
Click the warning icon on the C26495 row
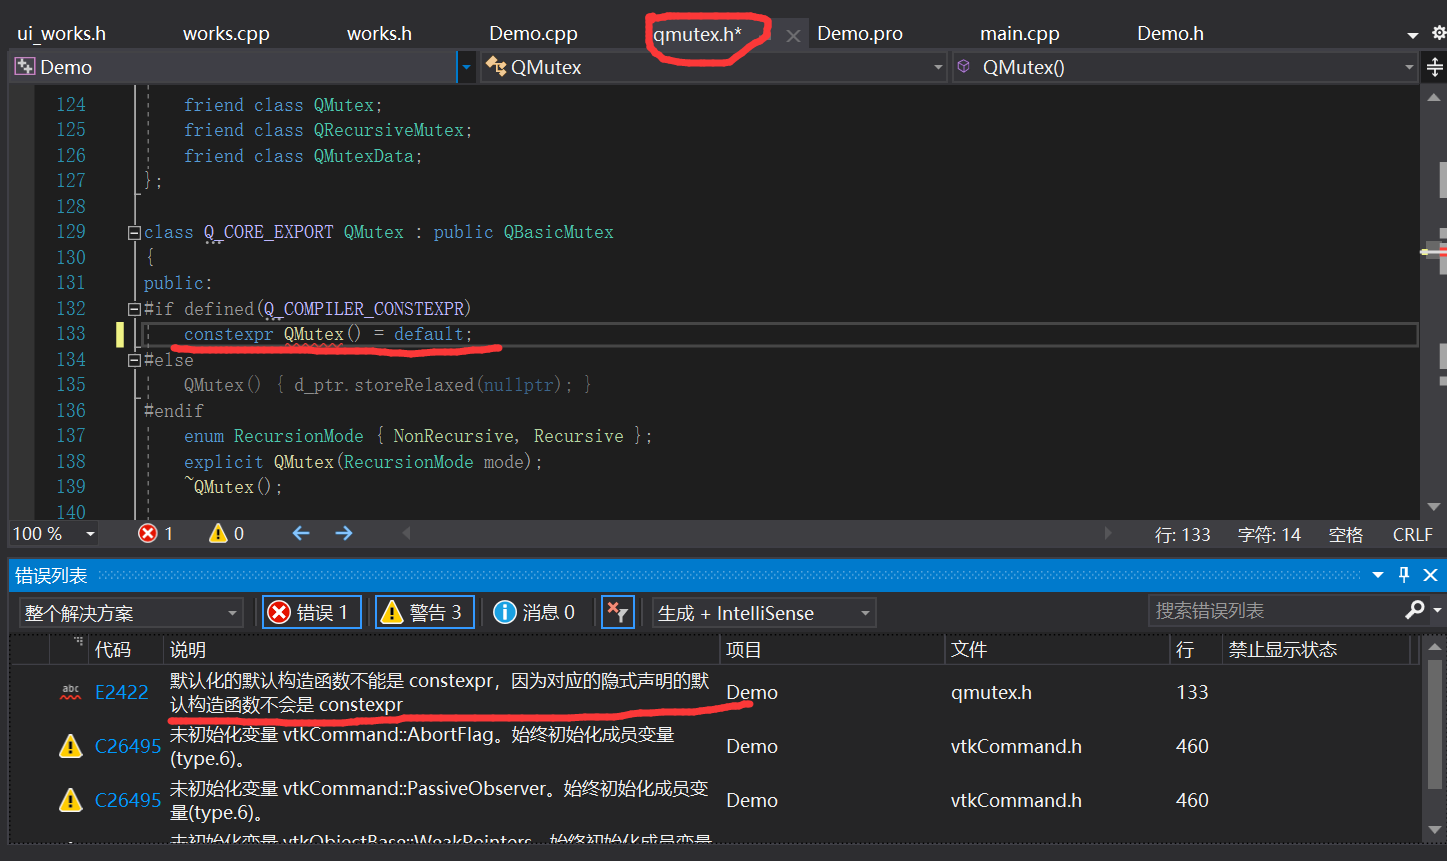click(x=69, y=745)
